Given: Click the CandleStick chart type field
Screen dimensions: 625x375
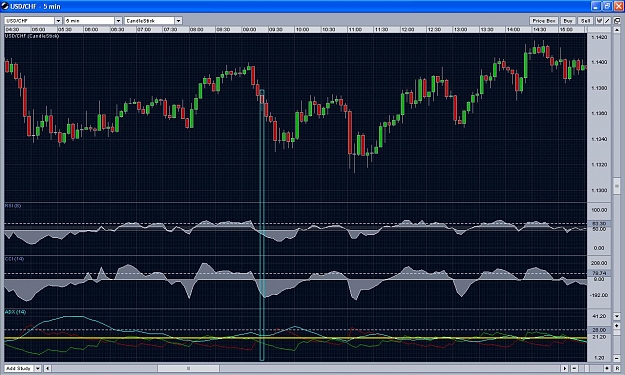Looking at the screenshot, I should [150, 21].
